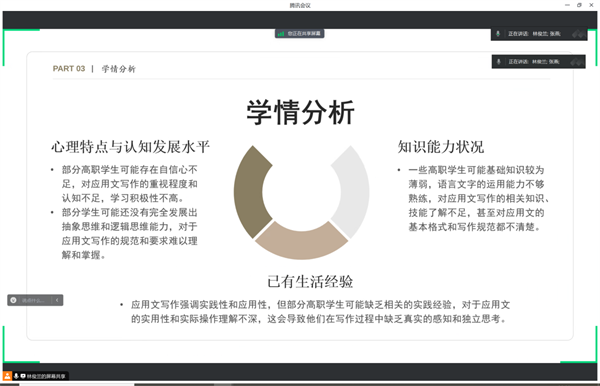Click the orange host avatar icon at bottom left

pyautogui.click(x=7, y=376)
